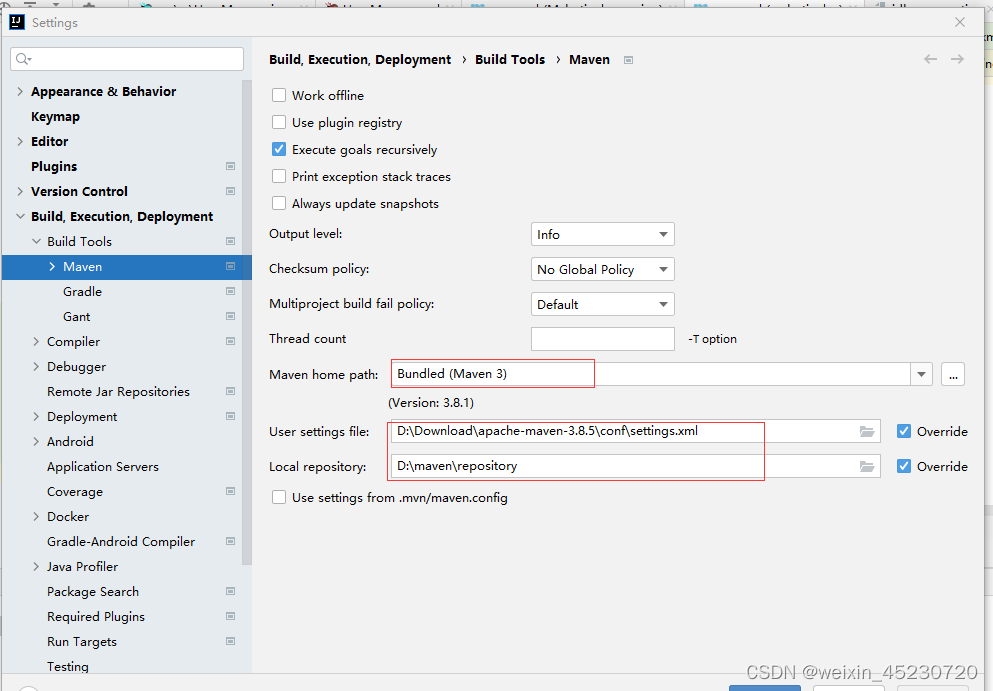Viewport: 993px width, 691px height.
Task: Enable Work offline checkbox
Action: pyautogui.click(x=279, y=95)
